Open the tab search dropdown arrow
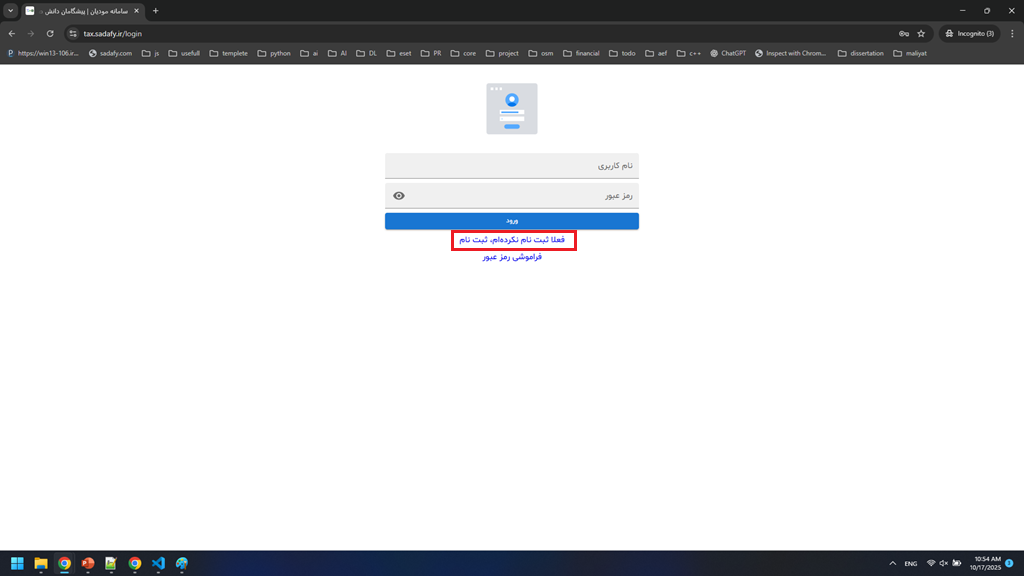The width and height of the screenshot is (1024, 576). [10, 10]
